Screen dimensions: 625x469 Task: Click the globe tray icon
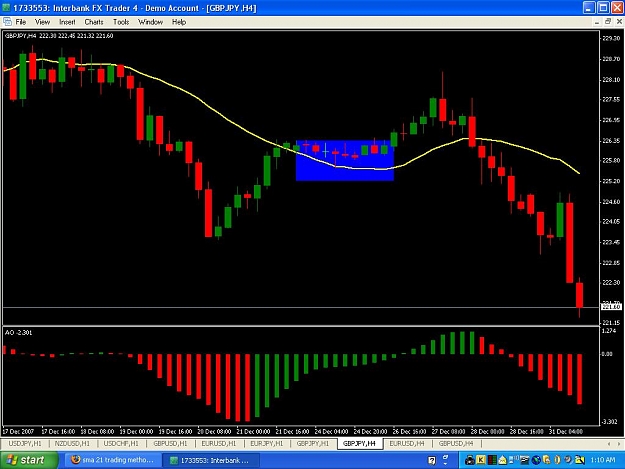coord(536,460)
